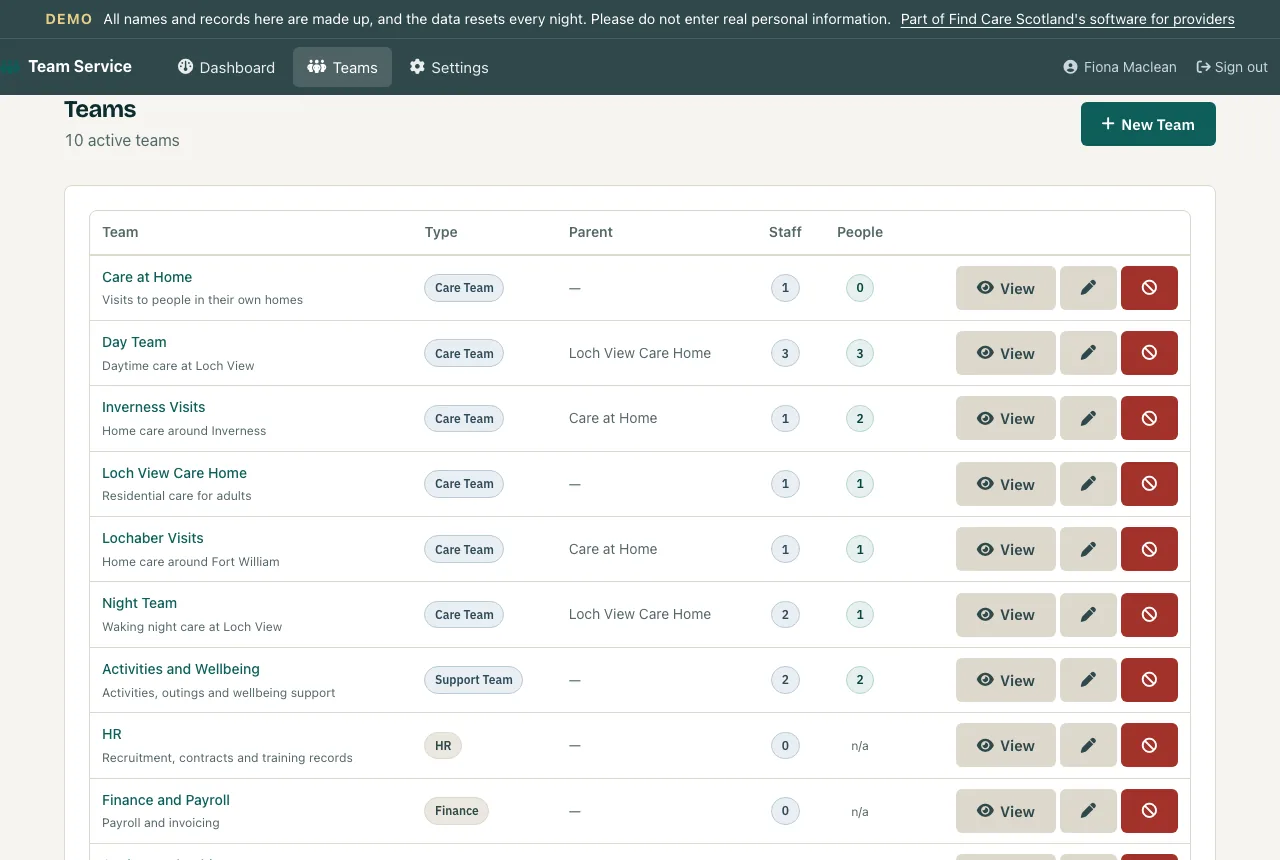Edit the HR team via the pencil icon
Screen dimensions: 1280x860
click(x=1088, y=745)
